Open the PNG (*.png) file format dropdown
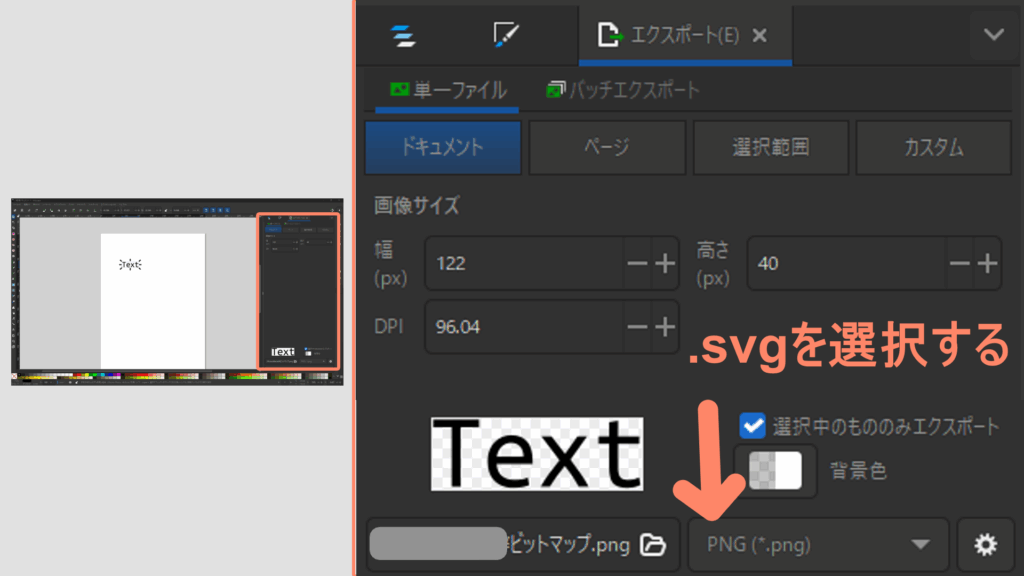Screen dimensions: 1024x576 818,545
